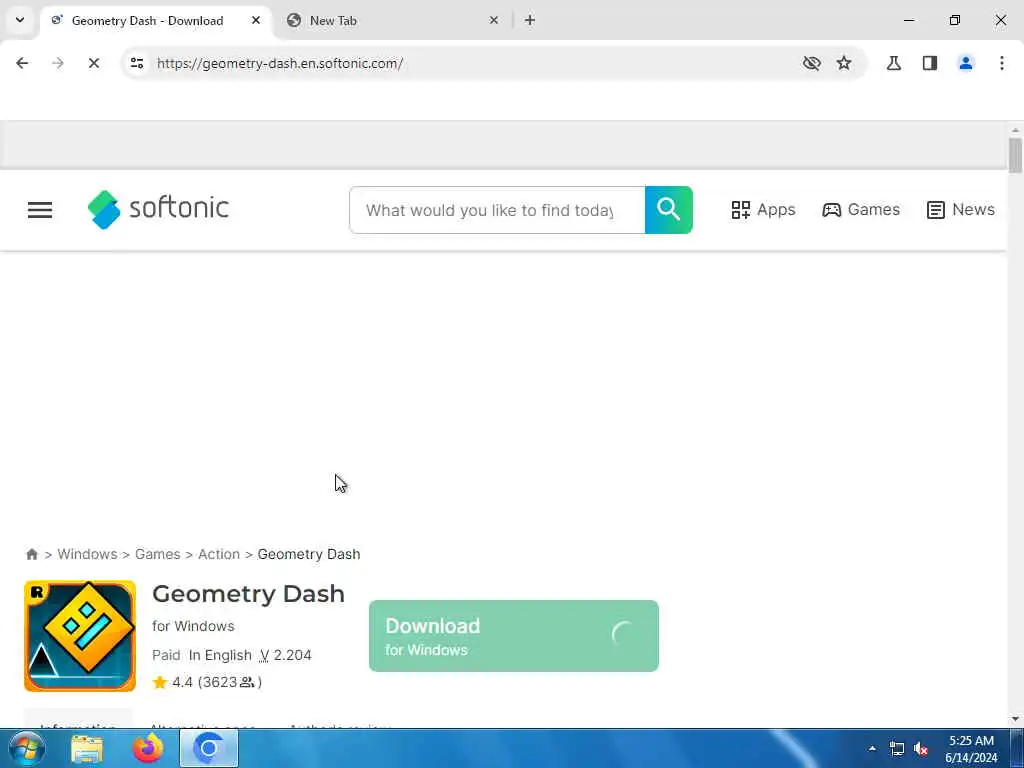Click the 4.4 star rating

172,682
